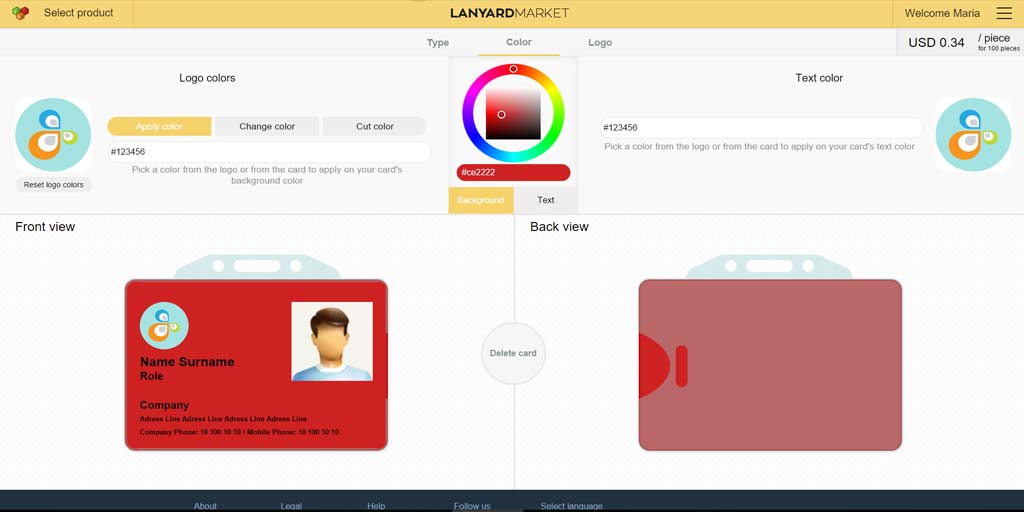1024x512 pixels.
Task: Pick color from logo under Text color
Action: click(x=973, y=135)
